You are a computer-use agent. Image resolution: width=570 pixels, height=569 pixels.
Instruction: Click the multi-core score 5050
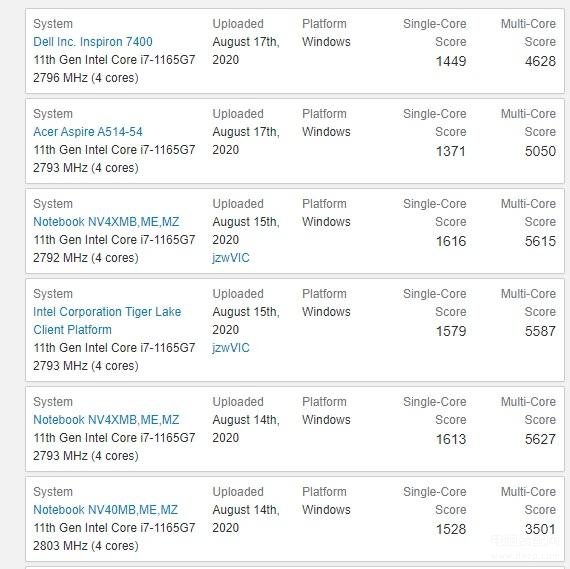[x=540, y=151]
